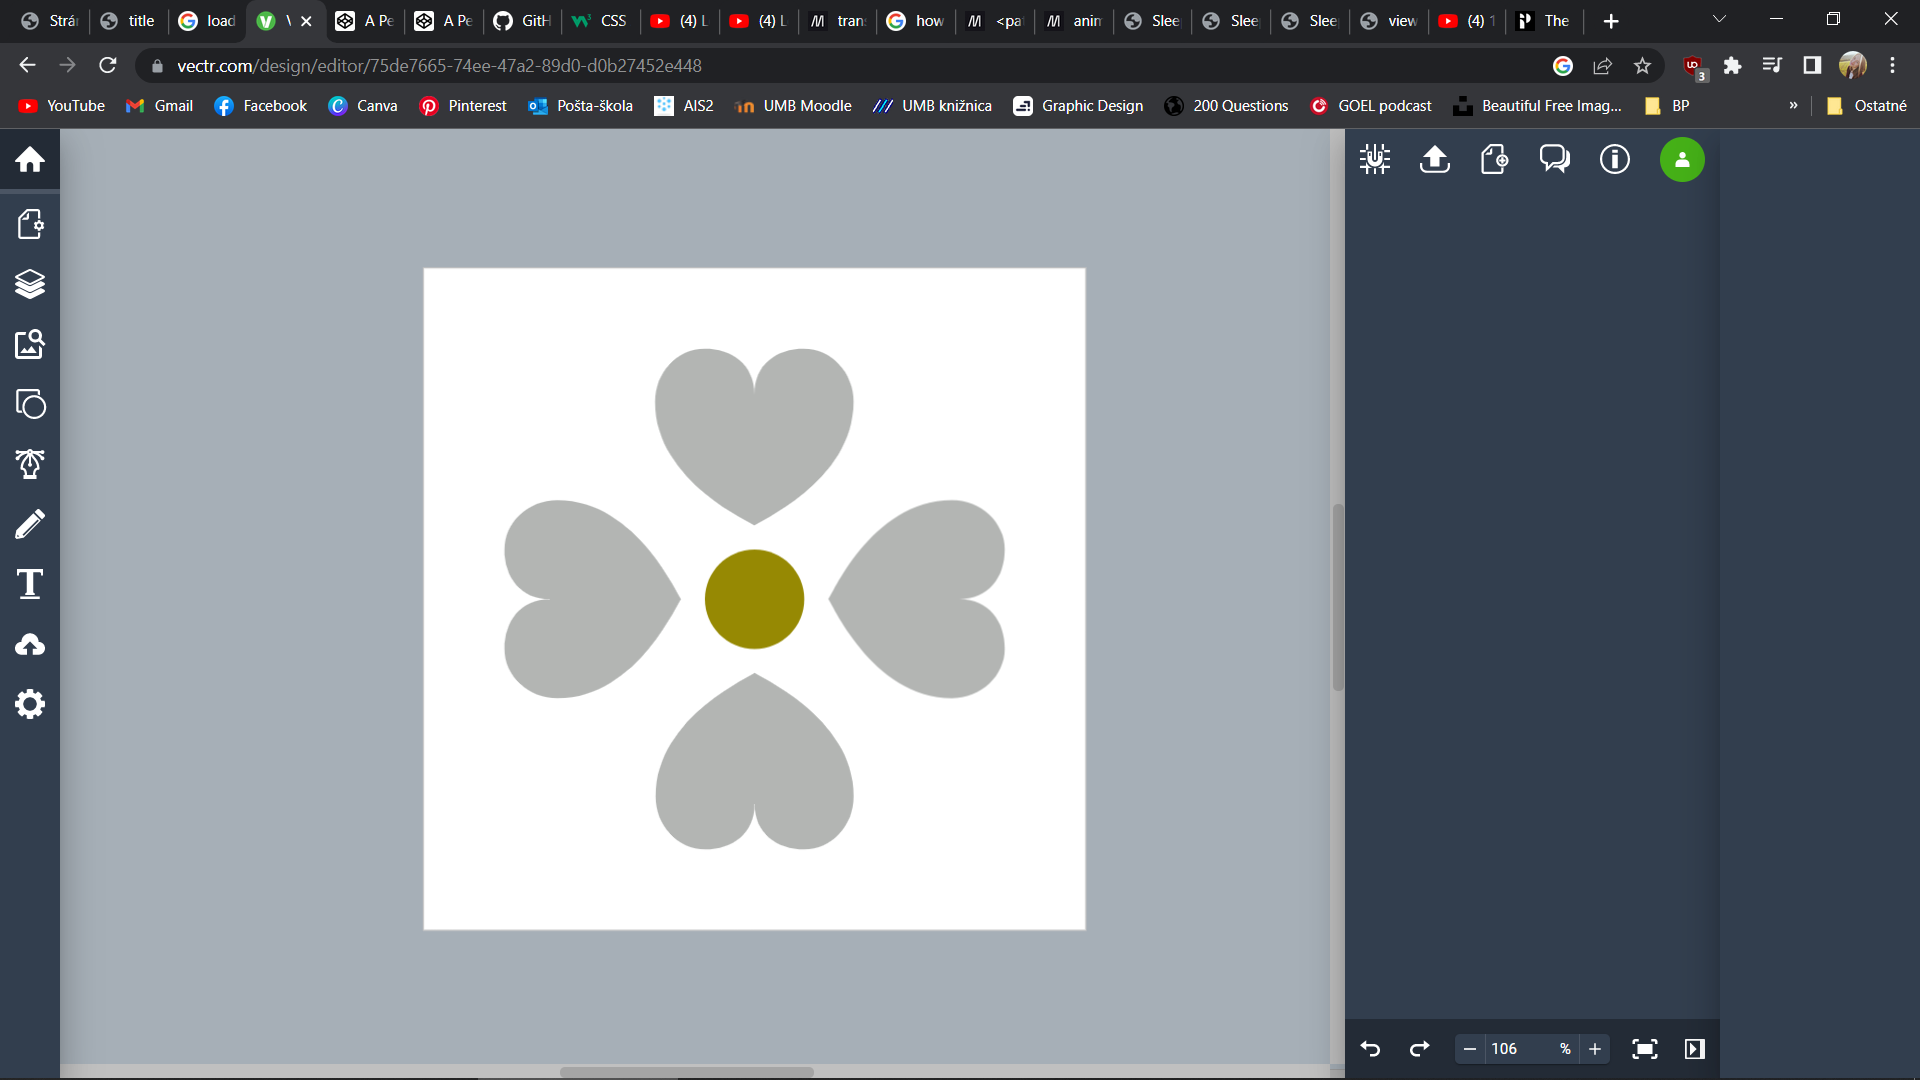Open new browser tab with plus
The width and height of the screenshot is (1920, 1080).
click(x=1610, y=21)
